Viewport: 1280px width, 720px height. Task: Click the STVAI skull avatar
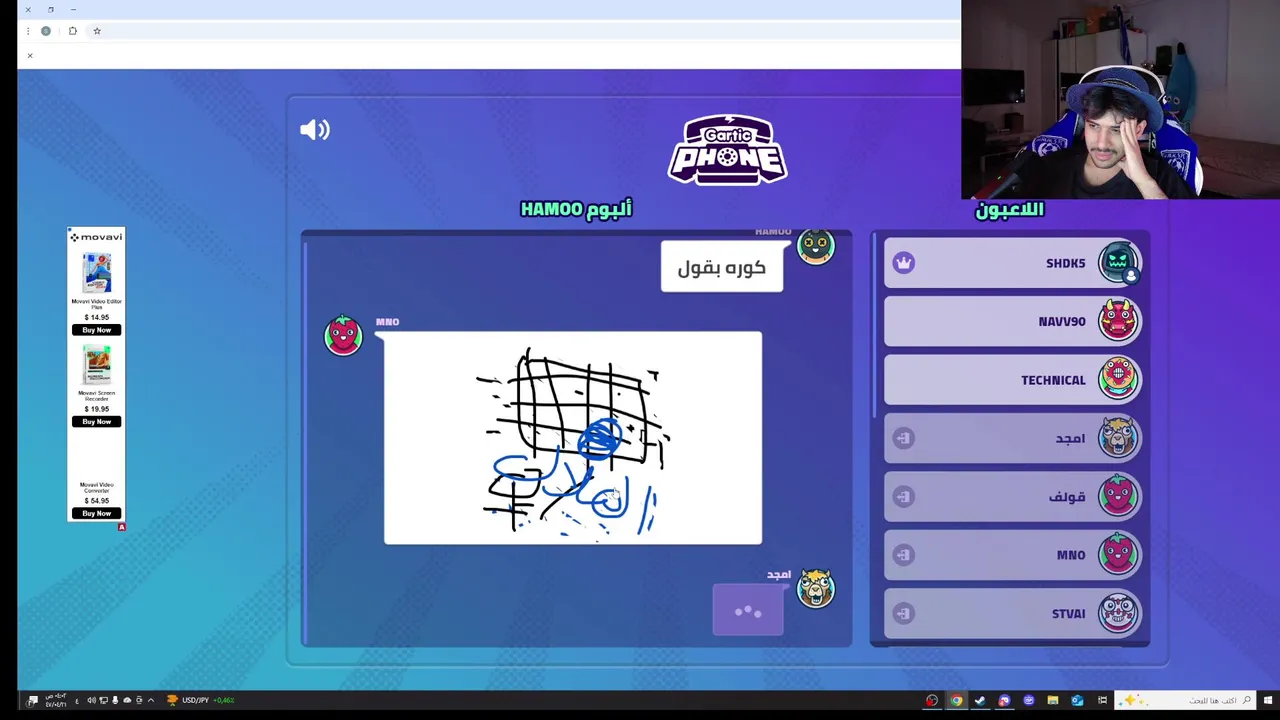[x=1118, y=613]
